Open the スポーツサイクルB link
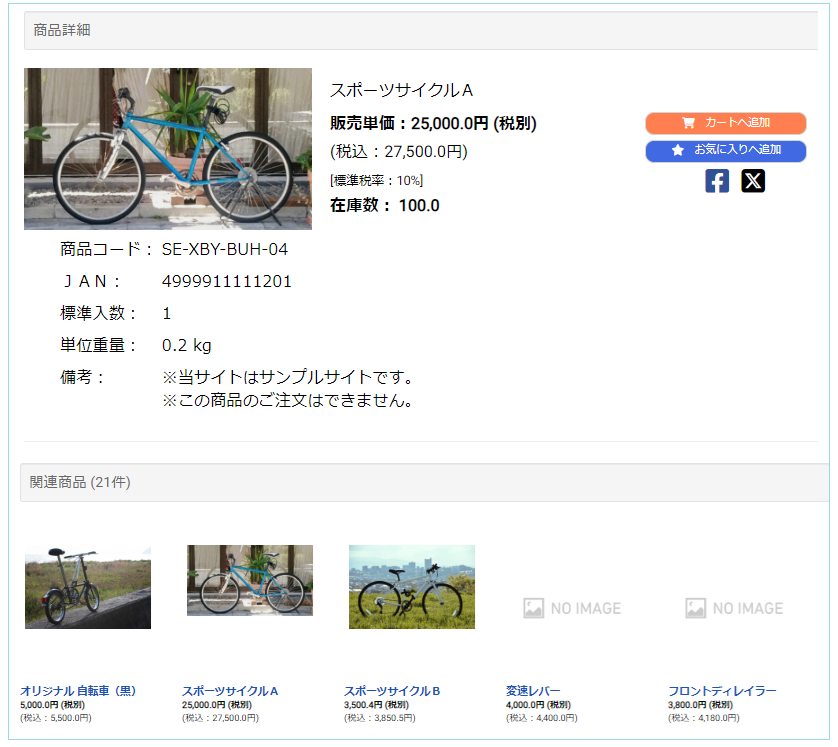 392,691
